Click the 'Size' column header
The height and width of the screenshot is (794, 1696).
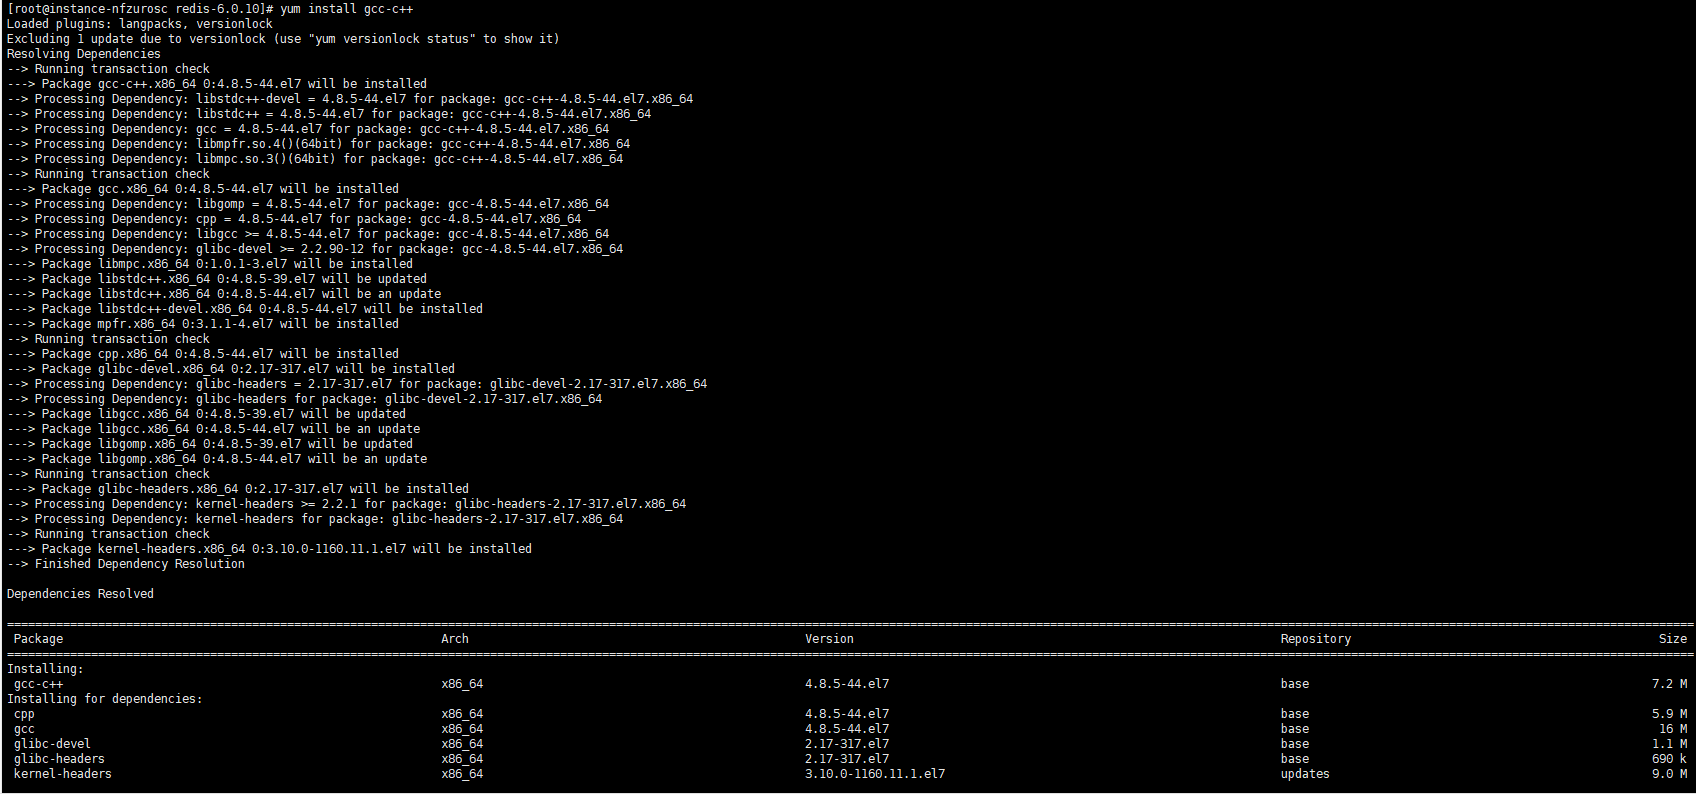click(x=1673, y=639)
